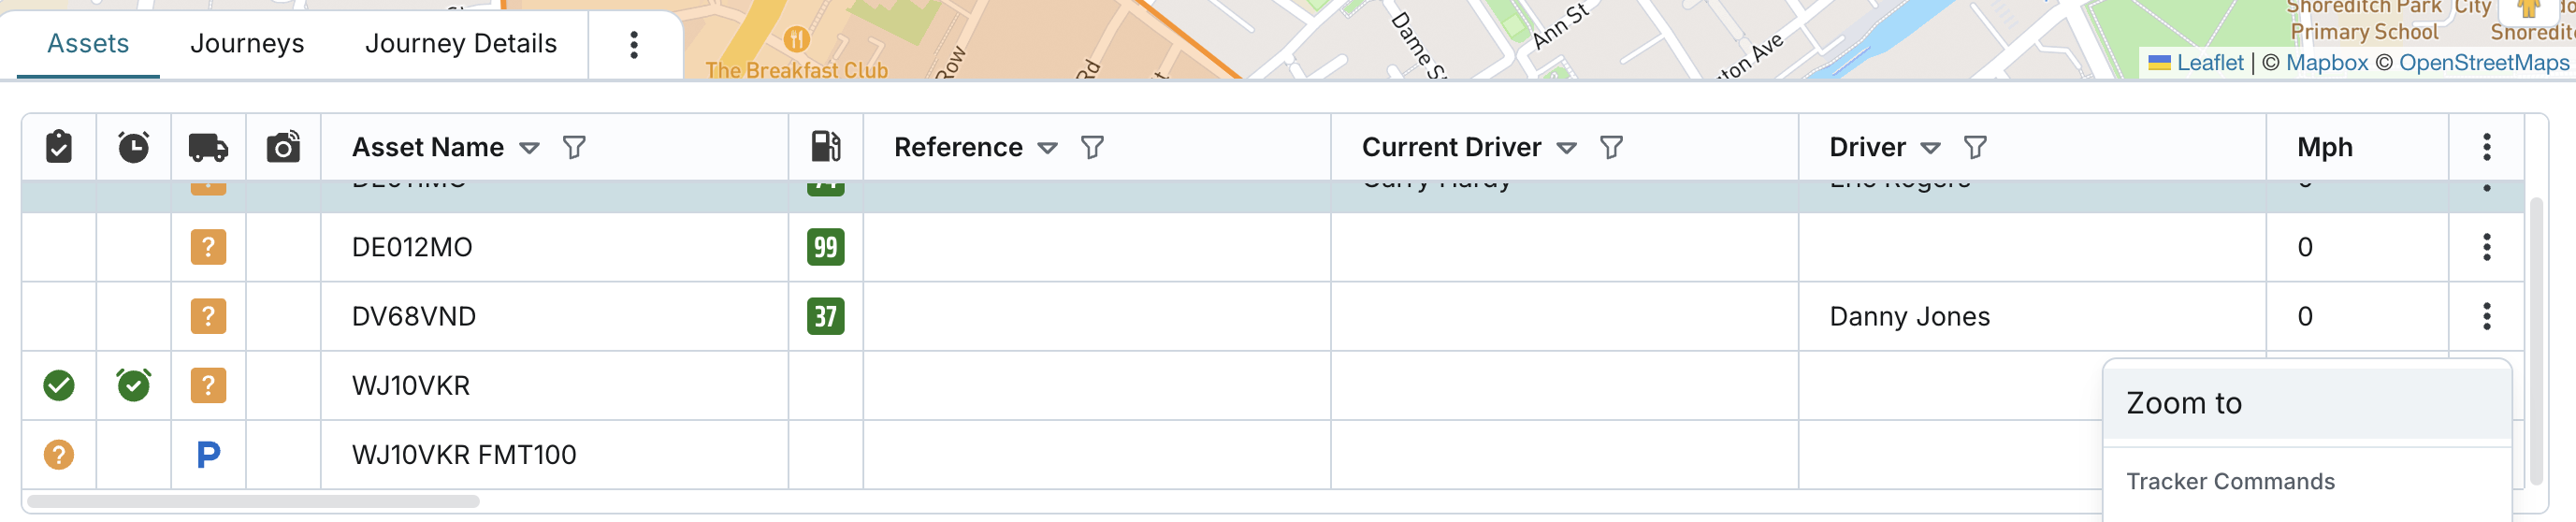This screenshot has width=2576, height=522.
Task: Click the fuel pump column header icon
Action: point(825,147)
